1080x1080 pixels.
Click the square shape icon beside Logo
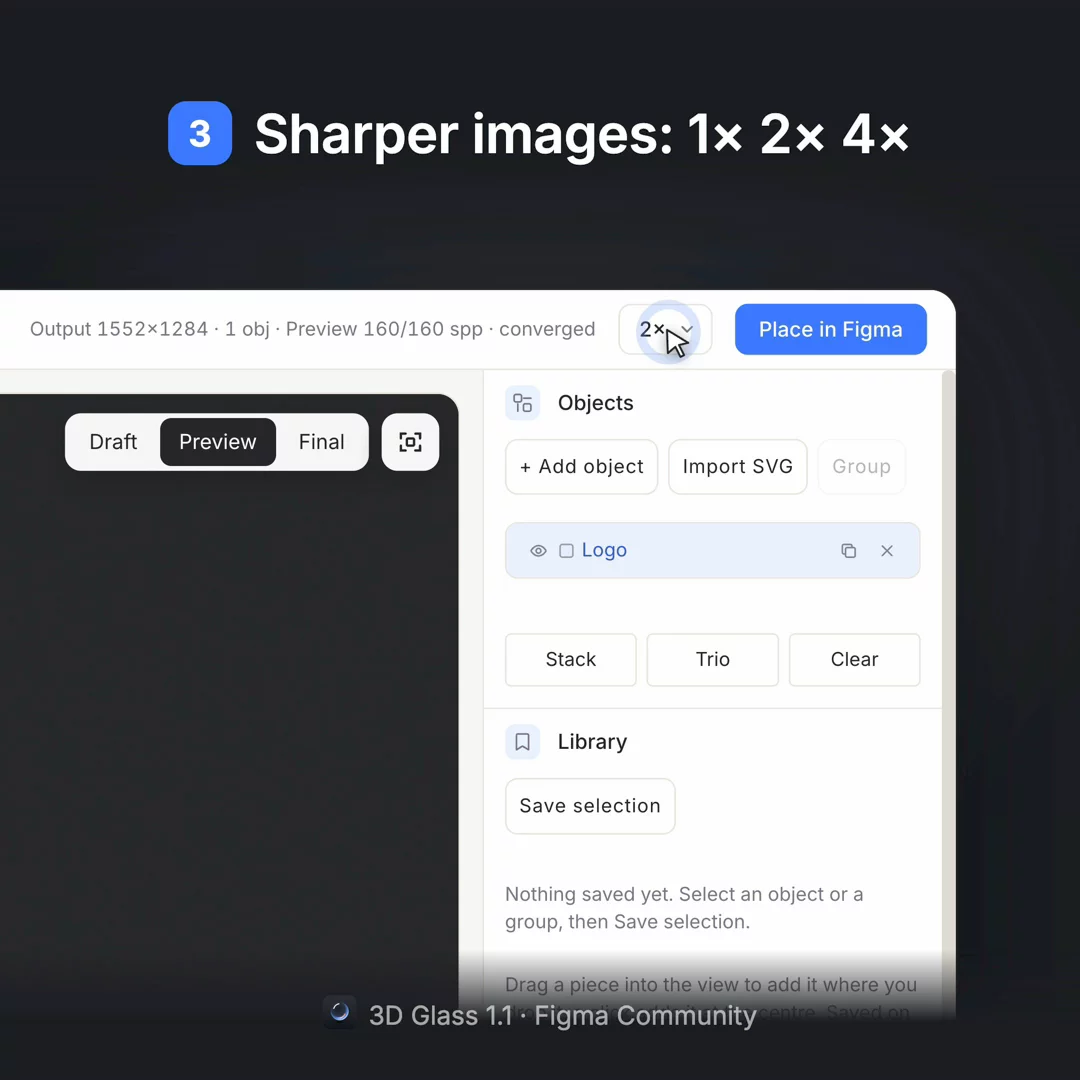pos(566,550)
